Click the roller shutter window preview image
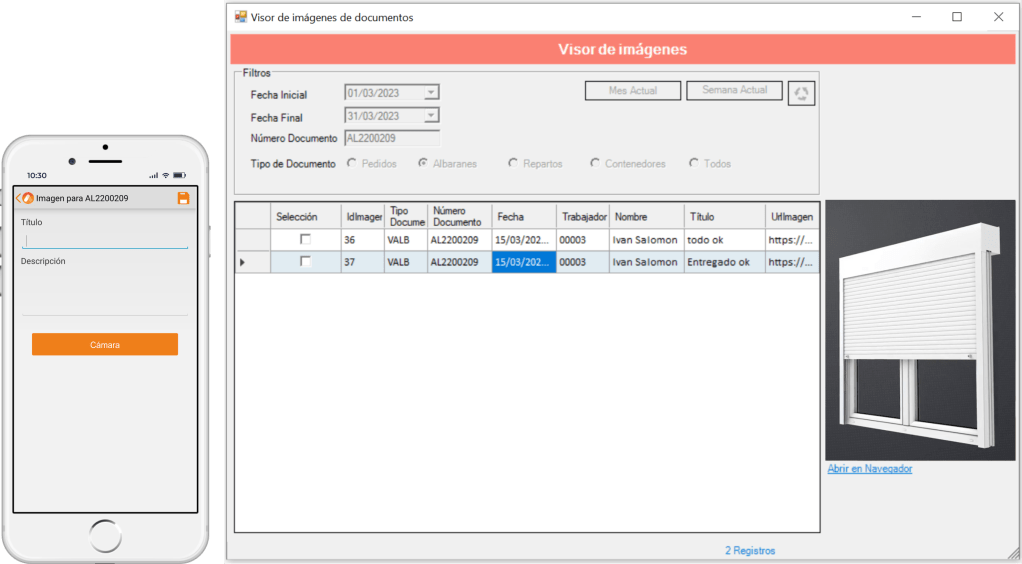This screenshot has width=1022, height=564. click(x=920, y=330)
